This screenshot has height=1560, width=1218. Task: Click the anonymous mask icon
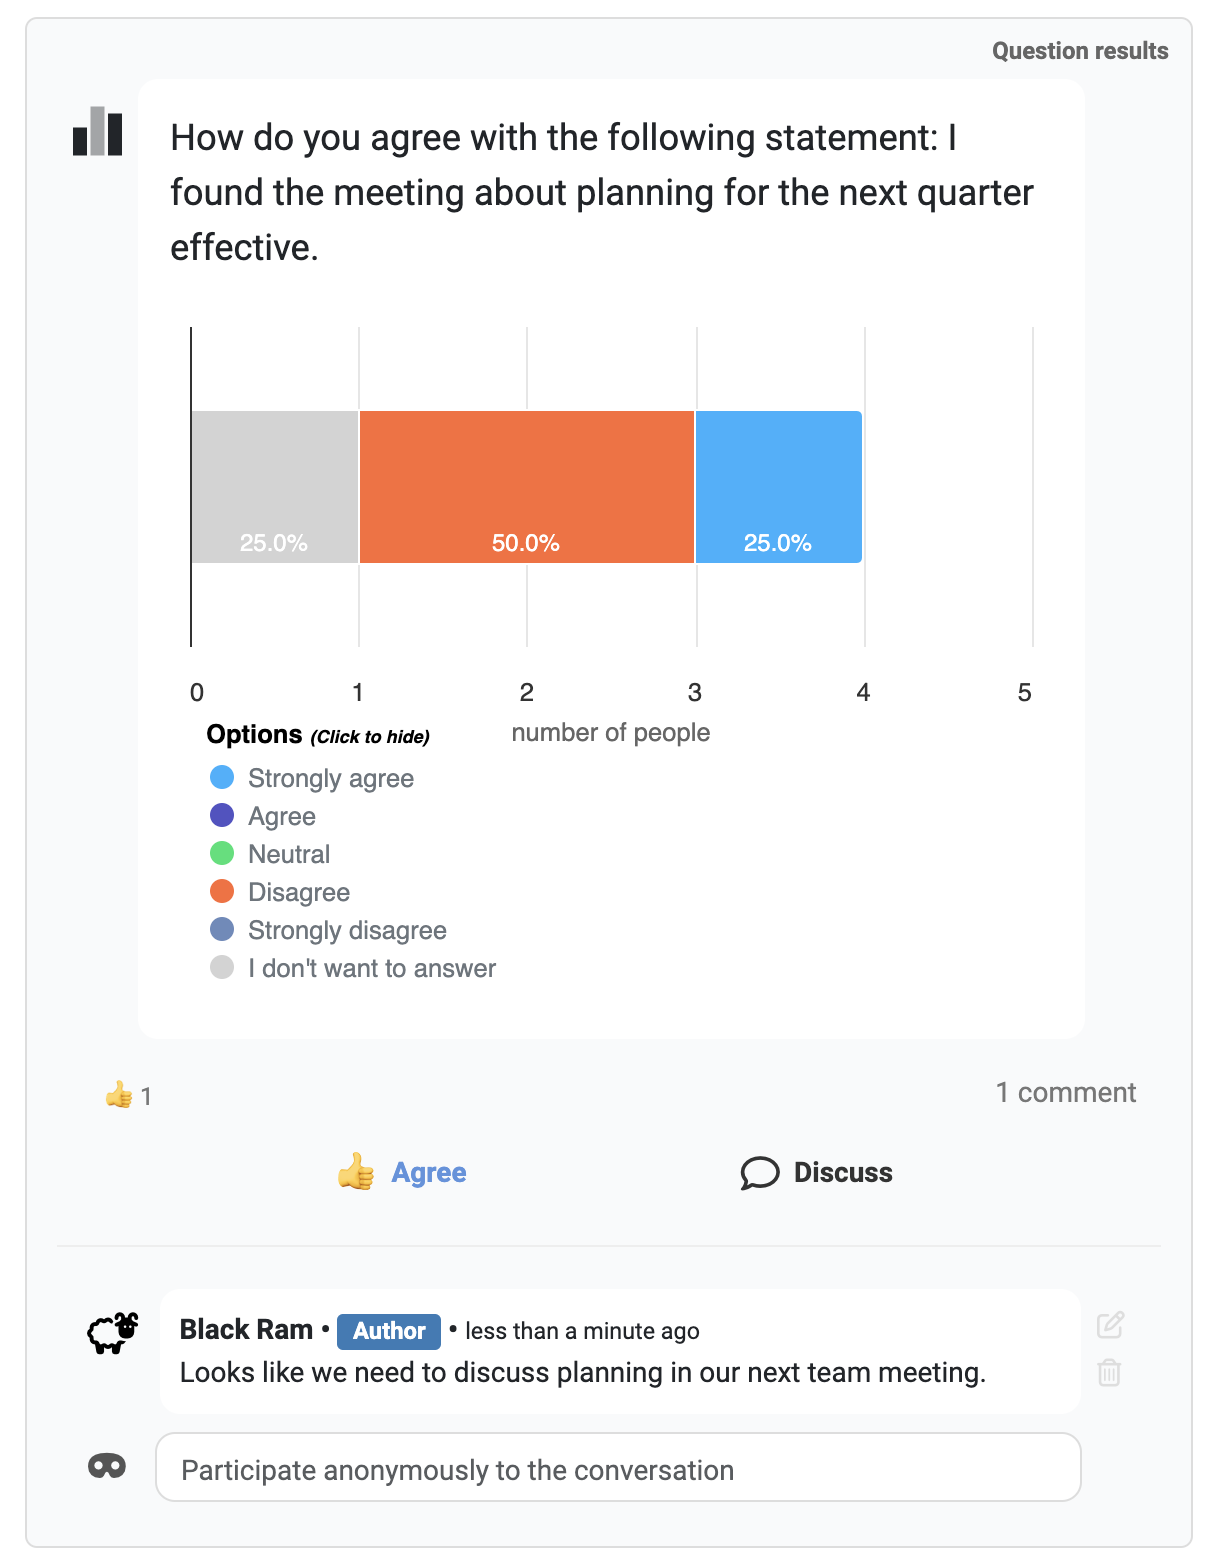pyautogui.click(x=107, y=1466)
